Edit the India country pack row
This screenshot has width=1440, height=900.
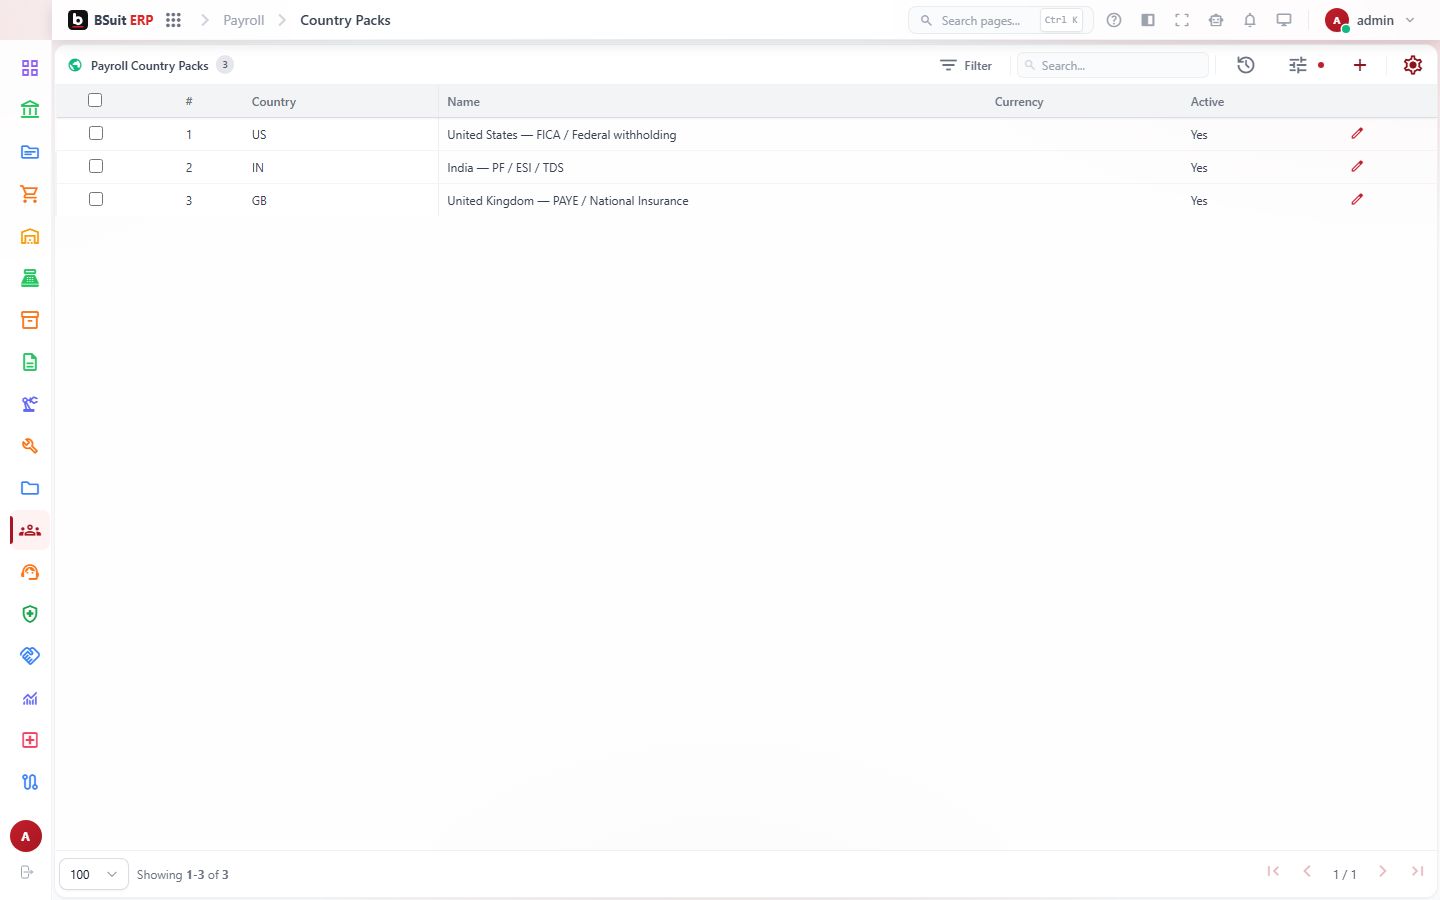pyautogui.click(x=1357, y=166)
